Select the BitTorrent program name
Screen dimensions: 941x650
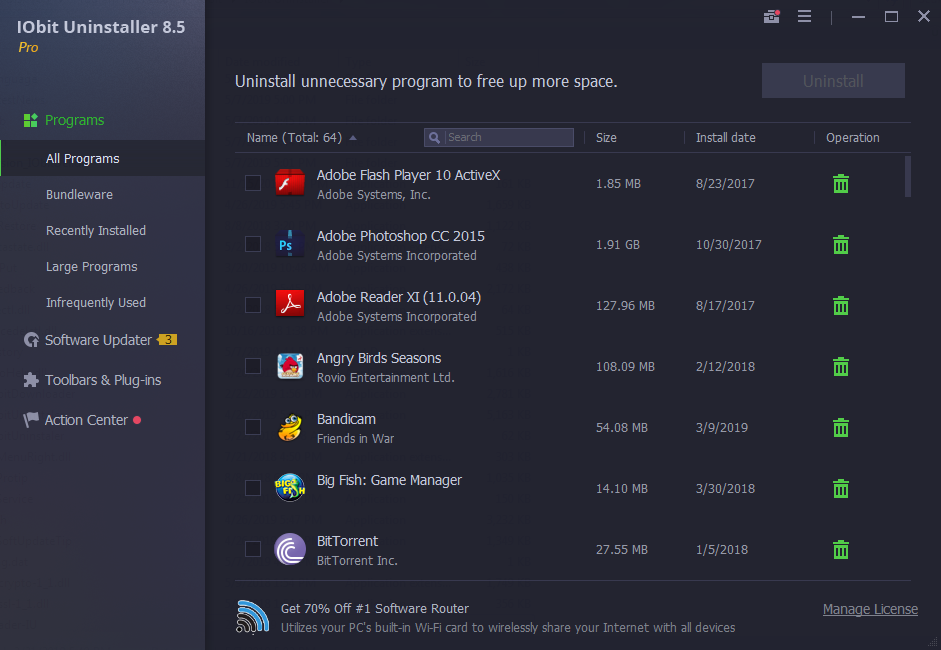[347, 541]
